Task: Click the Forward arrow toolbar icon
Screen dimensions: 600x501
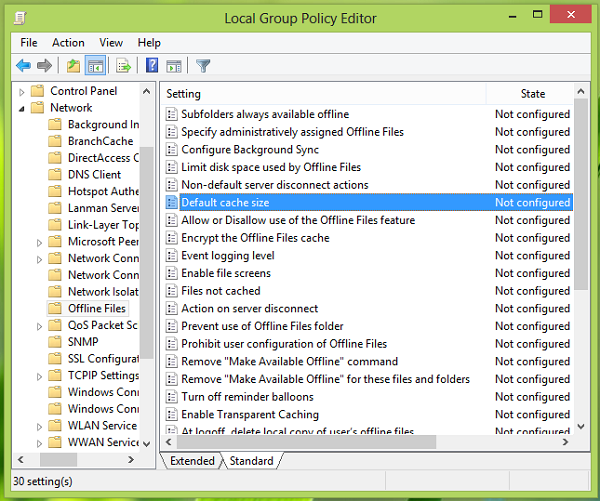Action: (44, 66)
